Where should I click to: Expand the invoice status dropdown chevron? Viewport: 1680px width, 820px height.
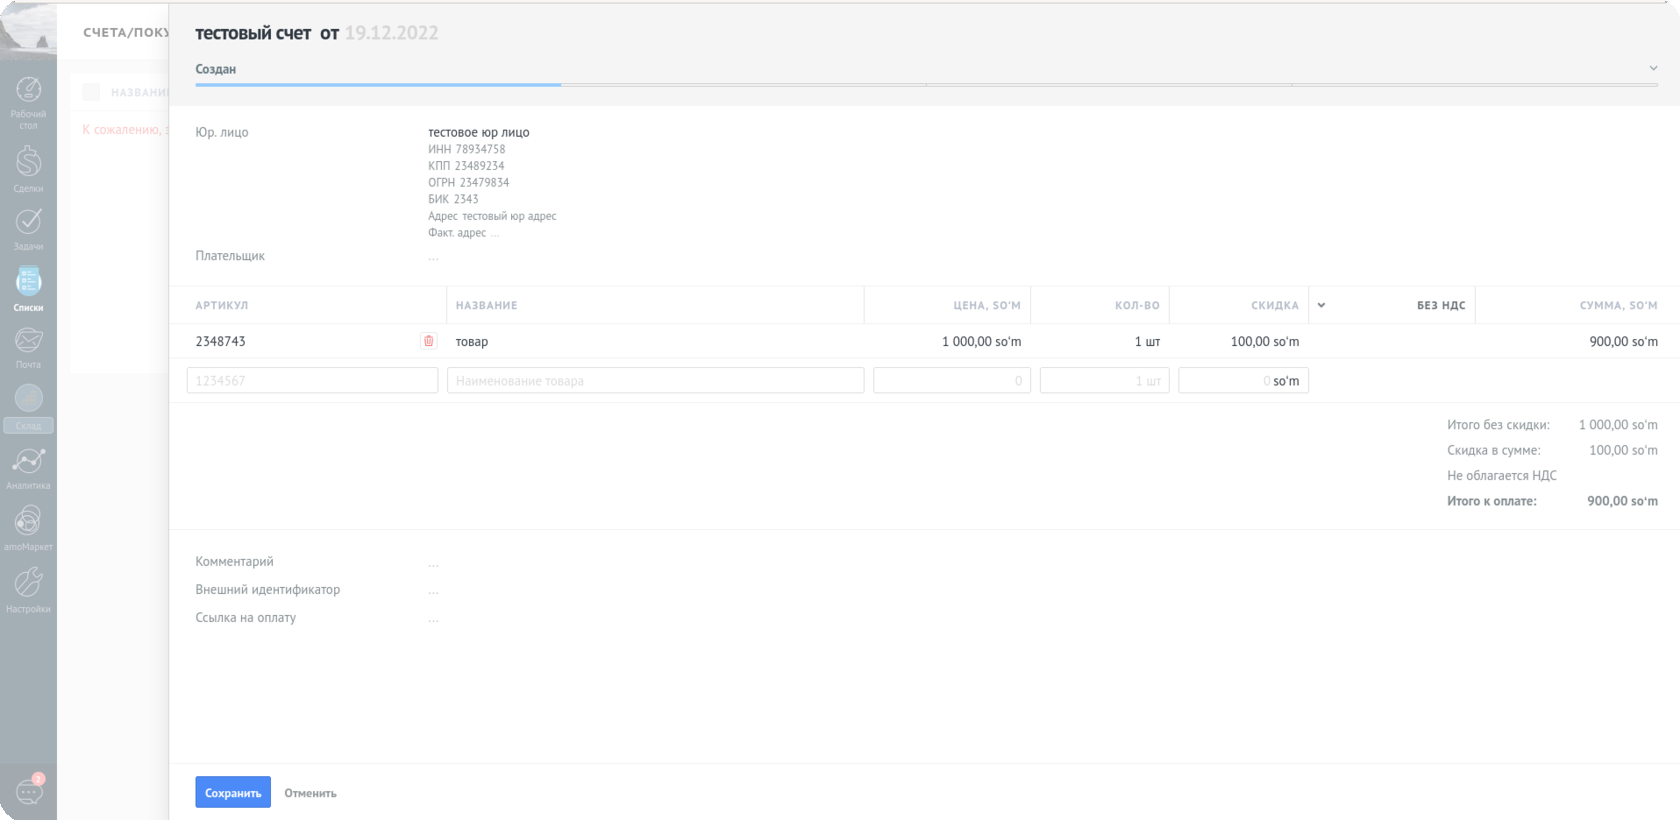point(1652,69)
